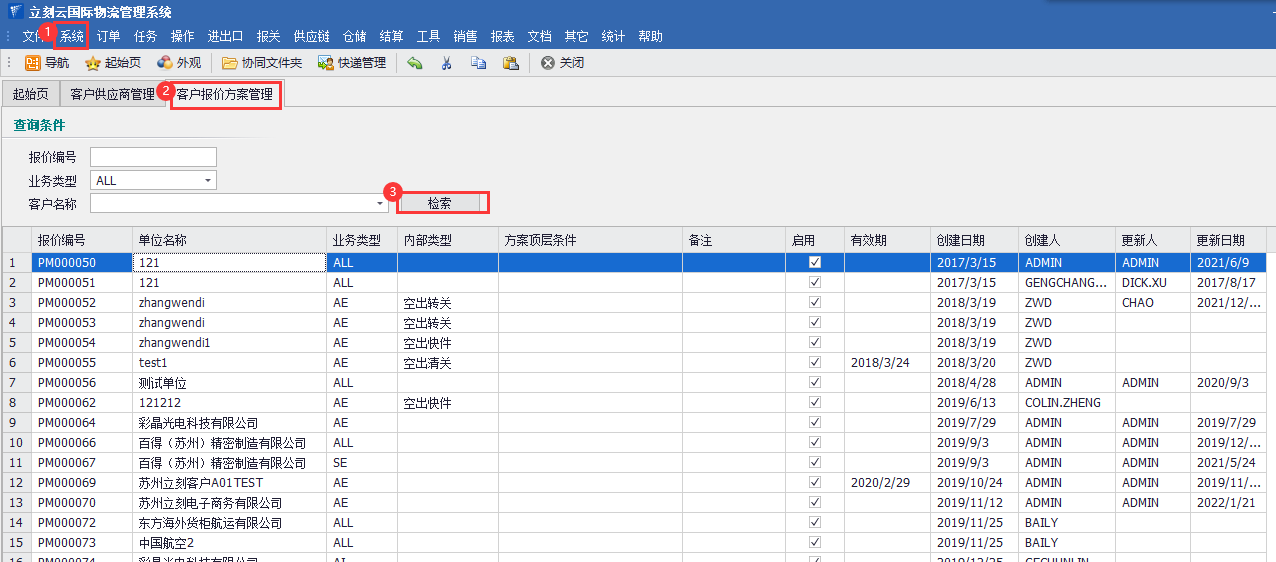Toggle 启用 checkbox for test1 row
The width and height of the screenshot is (1276, 562).
(x=815, y=362)
